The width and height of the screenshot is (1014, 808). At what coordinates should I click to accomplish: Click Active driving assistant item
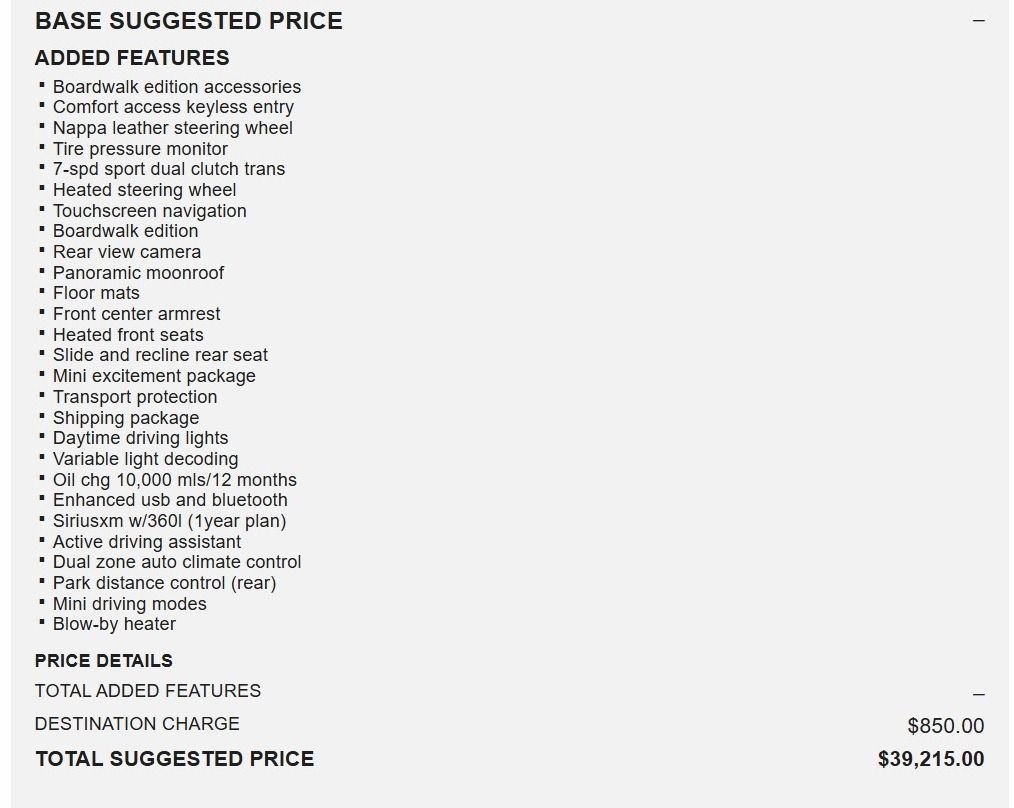point(147,541)
